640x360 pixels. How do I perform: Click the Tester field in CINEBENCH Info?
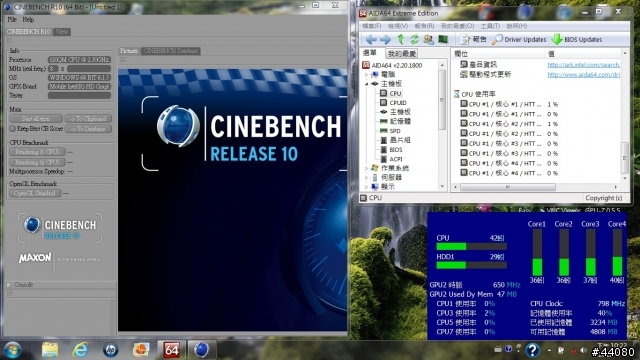tap(79, 96)
